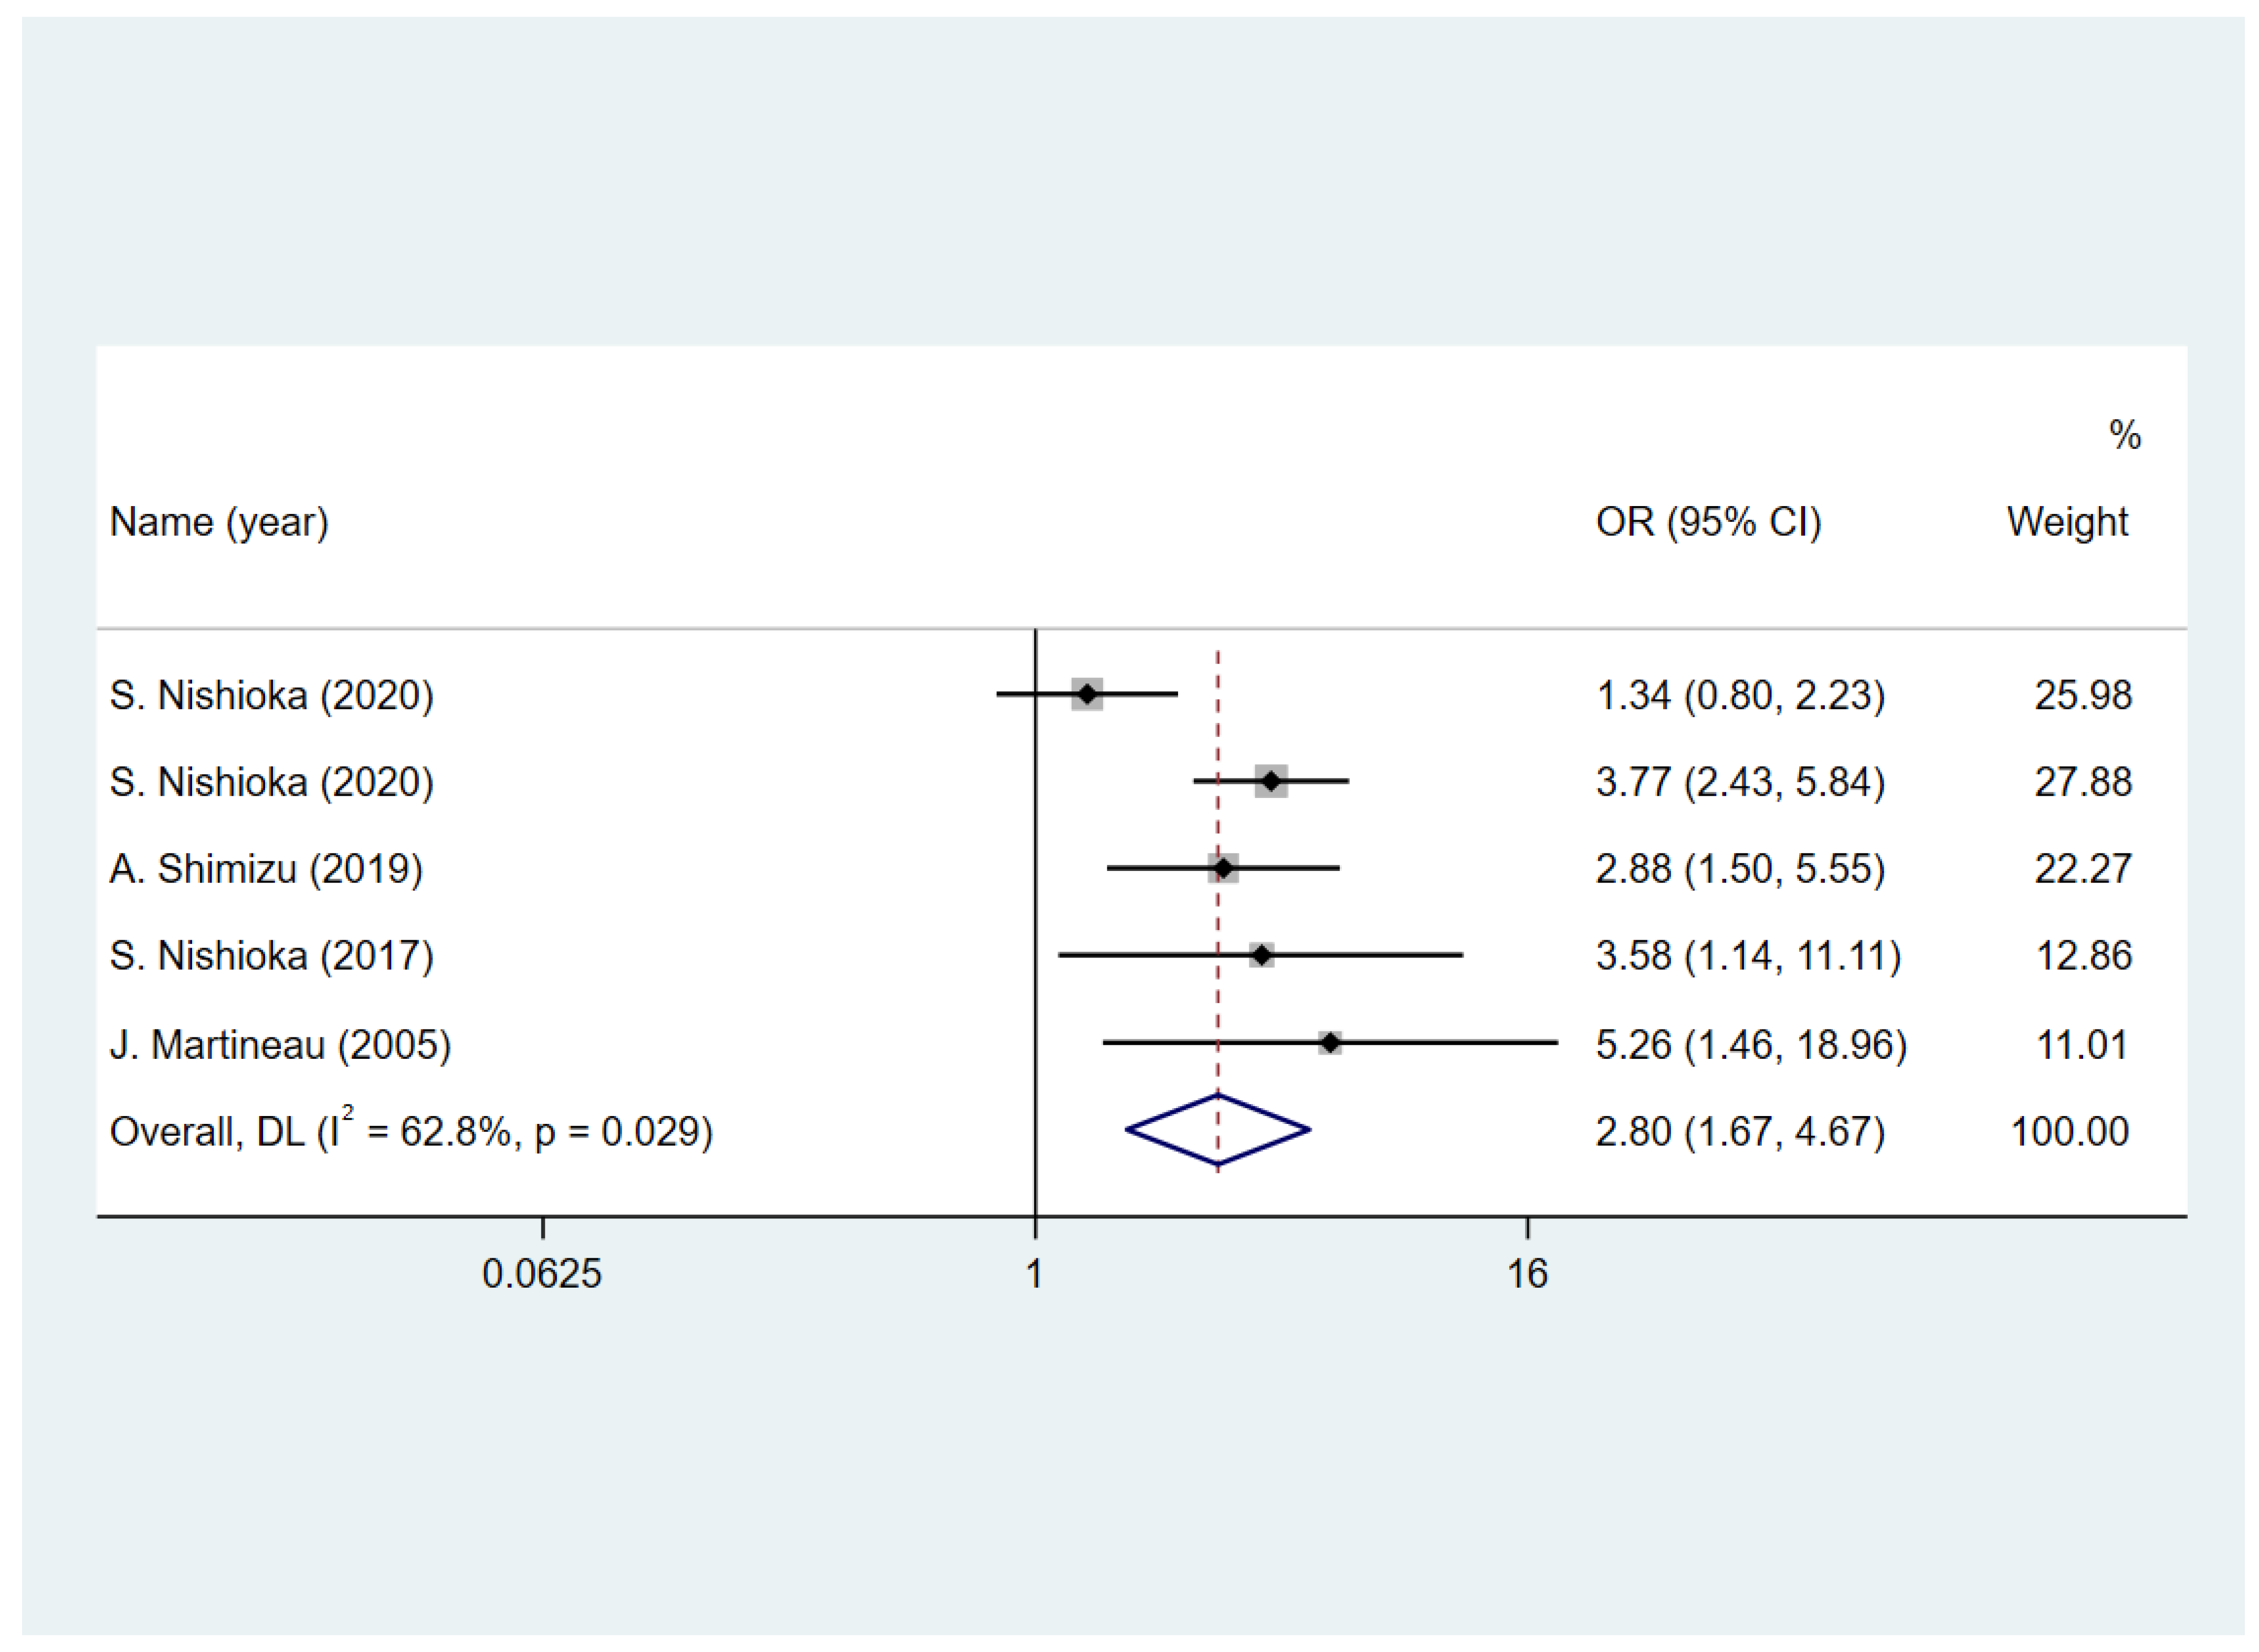Select the "OR (95% CI)" column header
The height and width of the screenshot is (1652, 2259).
click(1708, 522)
